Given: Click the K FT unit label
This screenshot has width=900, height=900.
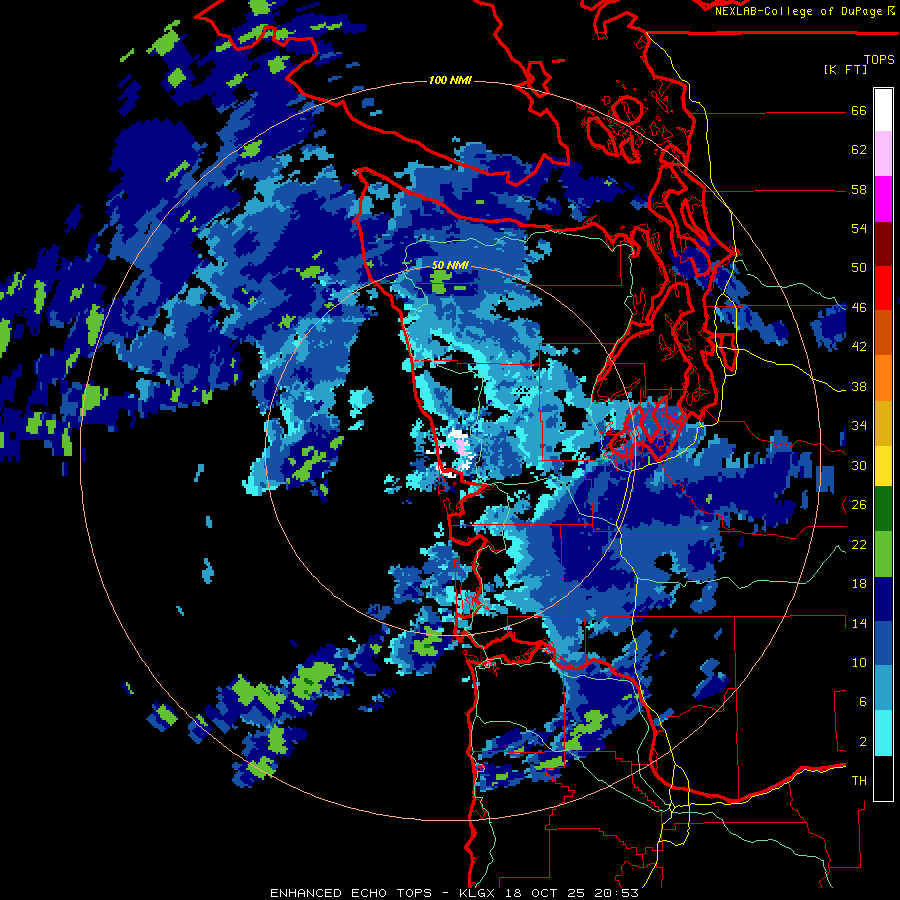Looking at the screenshot, I should click(x=846, y=70).
